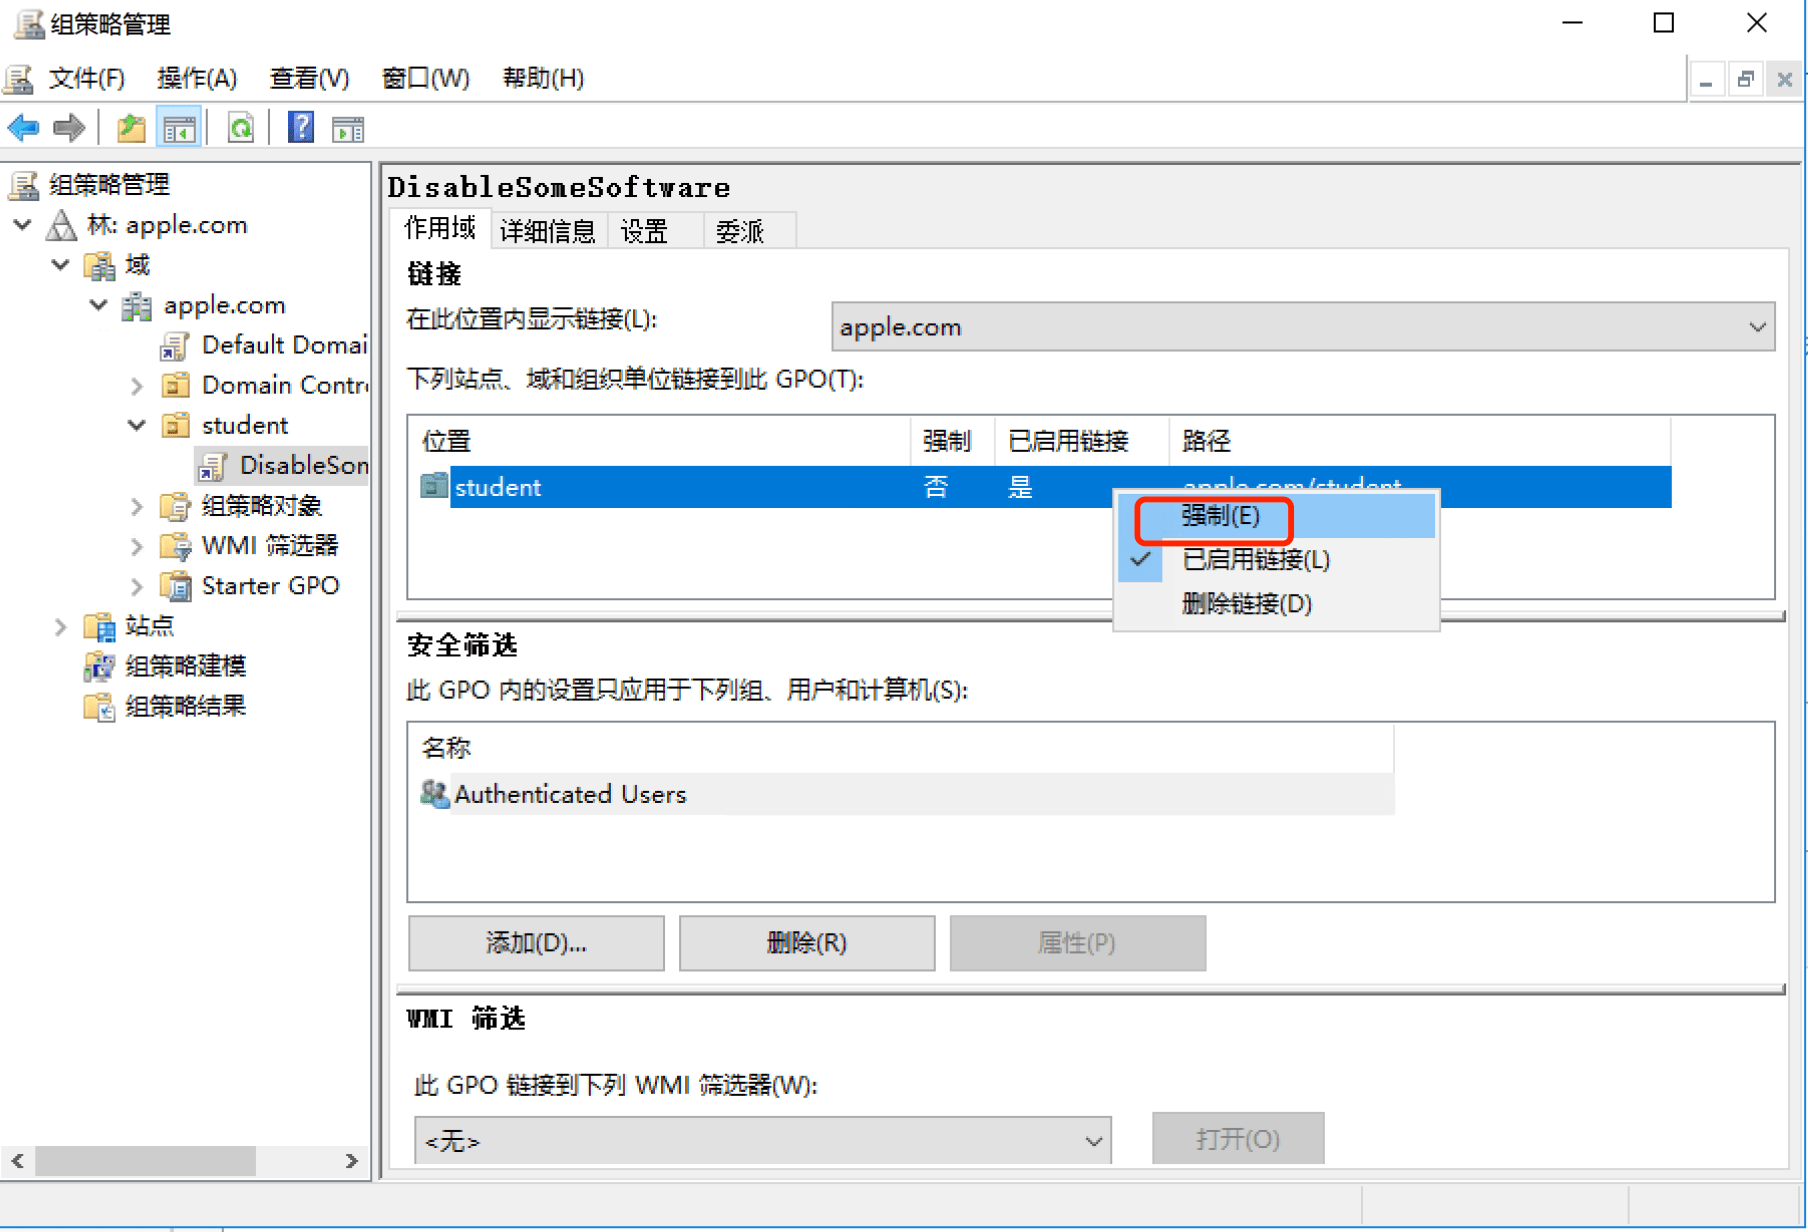This screenshot has width=1808, height=1232.
Task: Enable 强制(E) in the context menu
Action: pos(1220,516)
